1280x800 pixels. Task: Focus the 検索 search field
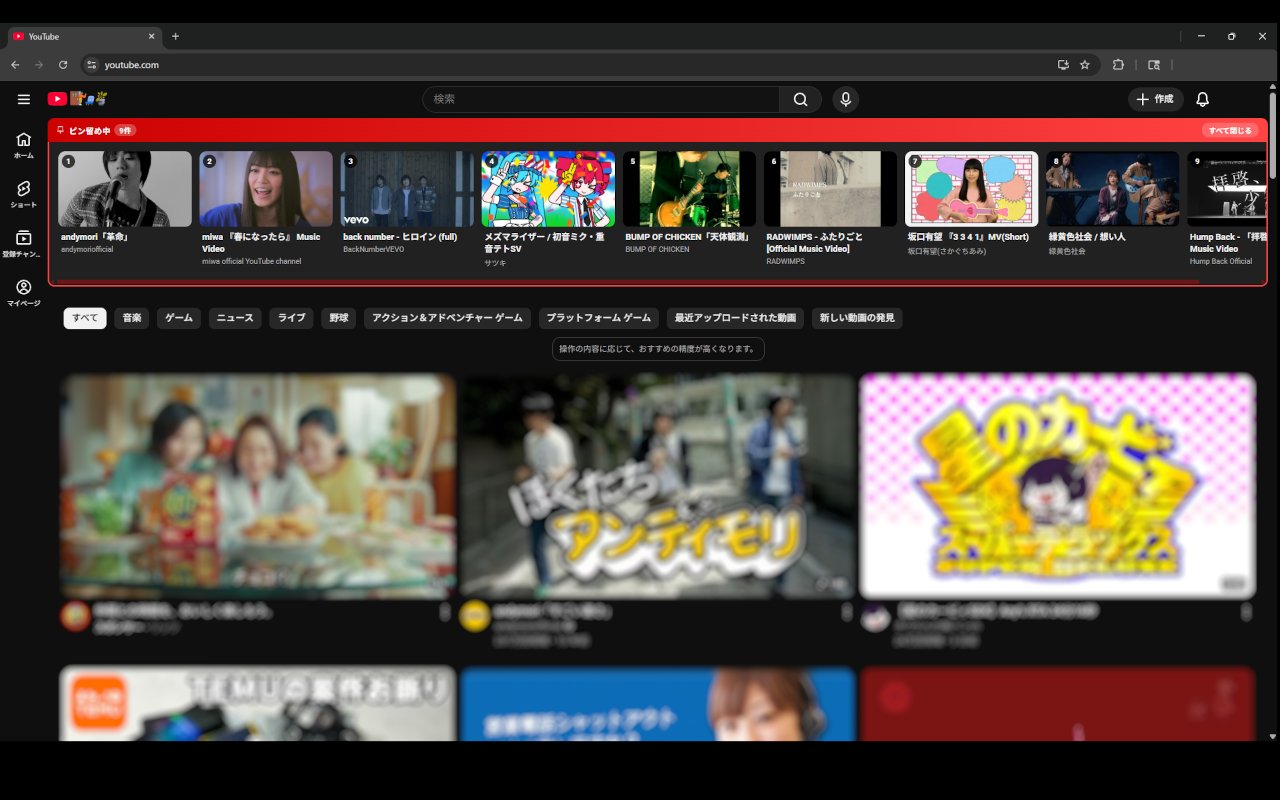pos(601,99)
